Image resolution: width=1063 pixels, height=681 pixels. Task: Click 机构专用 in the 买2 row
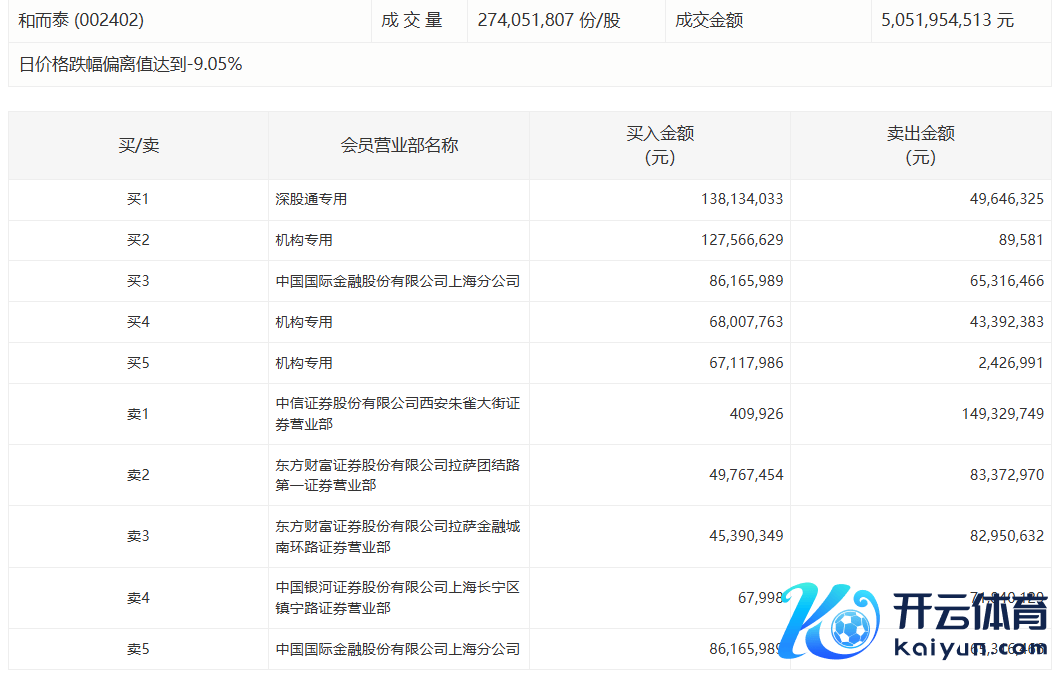tap(304, 240)
